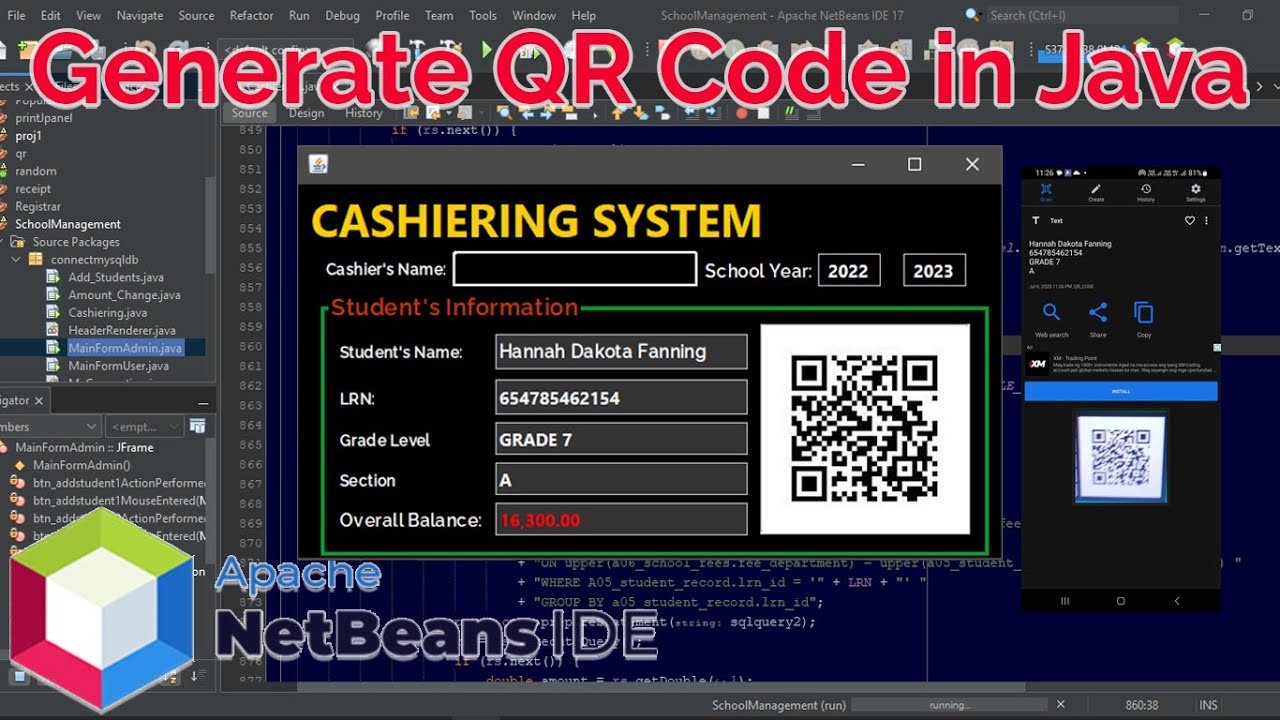Go to previous search occurrence icon
The height and width of the screenshot is (720, 1280).
click(528, 112)
